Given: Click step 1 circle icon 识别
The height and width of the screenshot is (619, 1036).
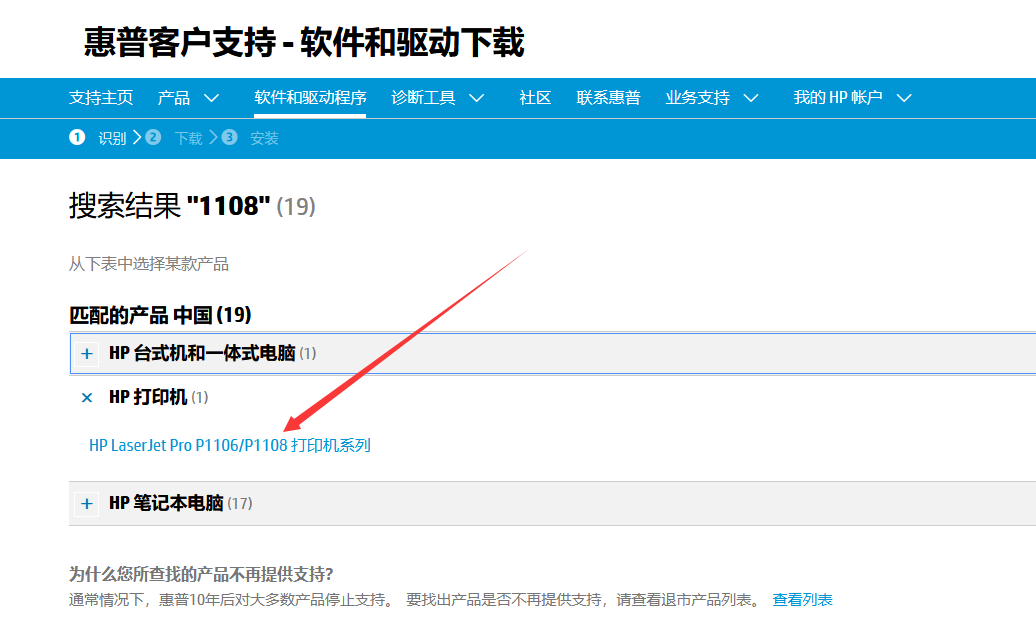Looking at the screenshot, I should click(x=77, y=137).
